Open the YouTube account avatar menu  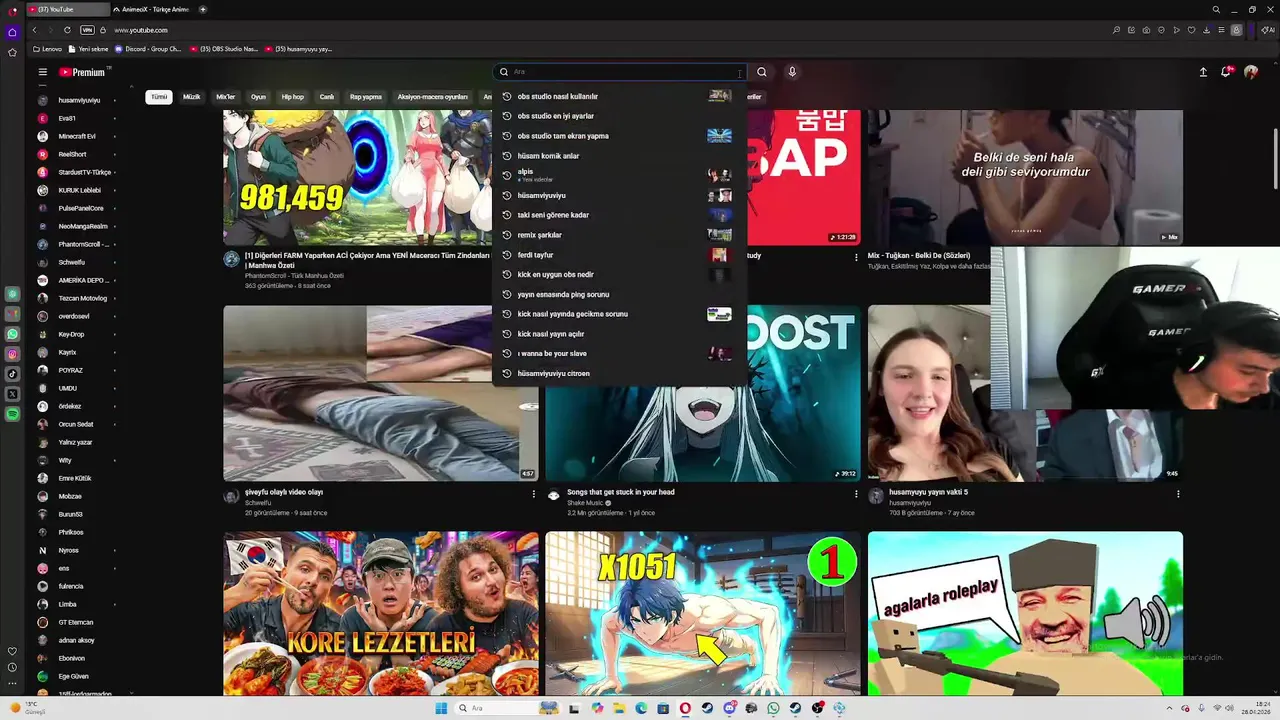[1251, 72]
